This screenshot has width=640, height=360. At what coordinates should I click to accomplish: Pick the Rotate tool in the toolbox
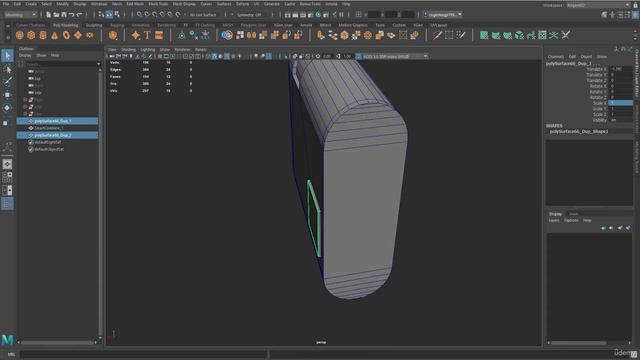pyautogui.click(x=7, y=108)
